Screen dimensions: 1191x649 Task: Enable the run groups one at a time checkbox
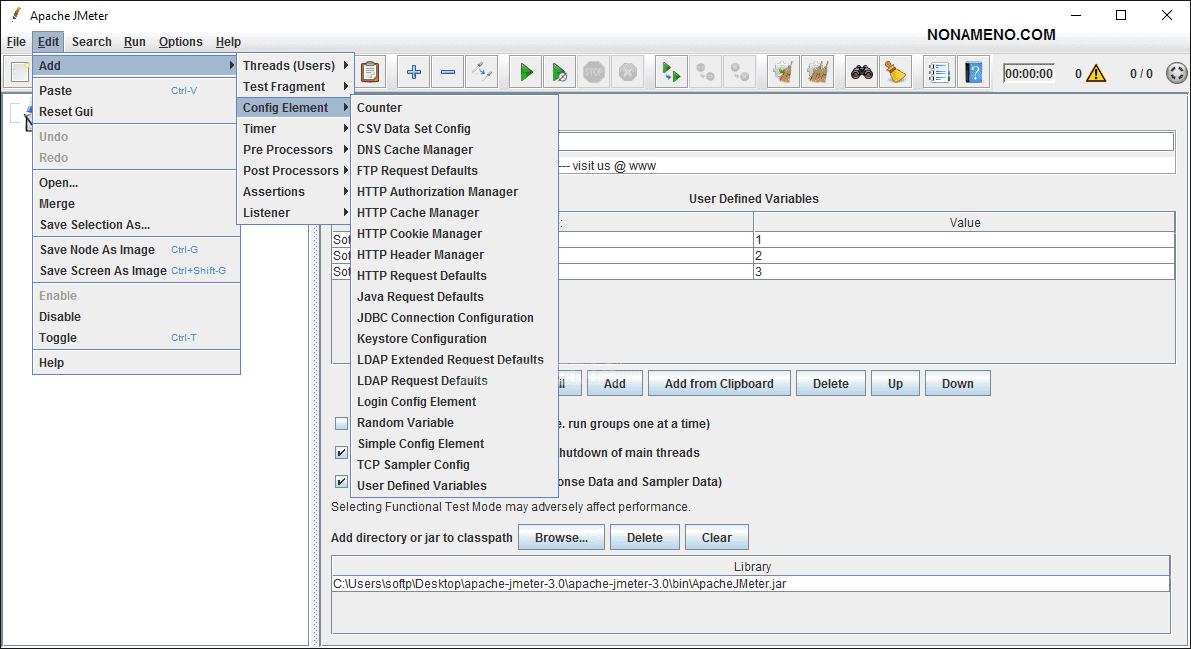pyautogui.click(x=342, y=424)
